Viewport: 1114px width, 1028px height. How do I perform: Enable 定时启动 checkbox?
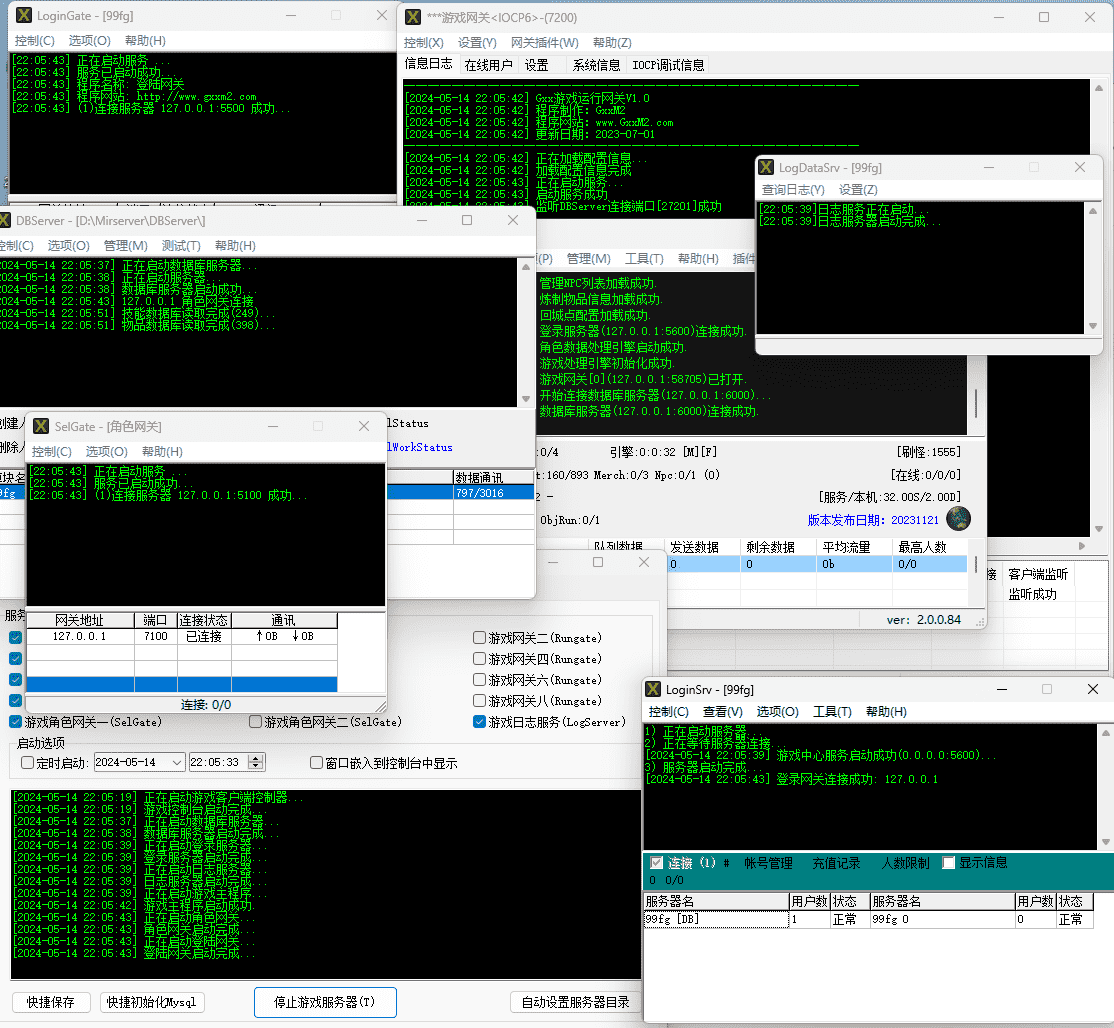pyautogui.click(x=27, y=762)
